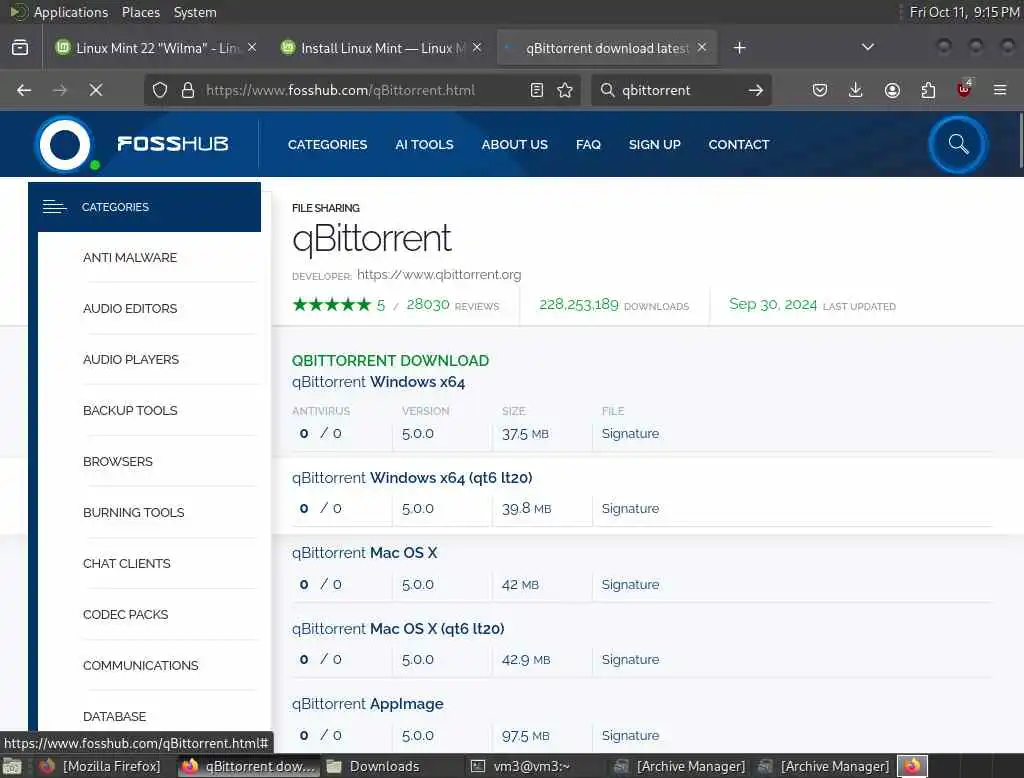Stop loading the page with the X button
This screenshot has height=778, width=1024.
[96, 90]
